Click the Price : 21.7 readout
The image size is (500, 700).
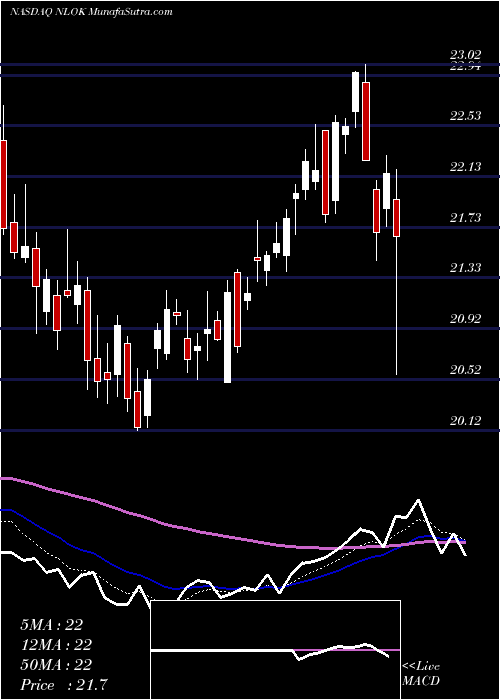click(x=63, y=685)
